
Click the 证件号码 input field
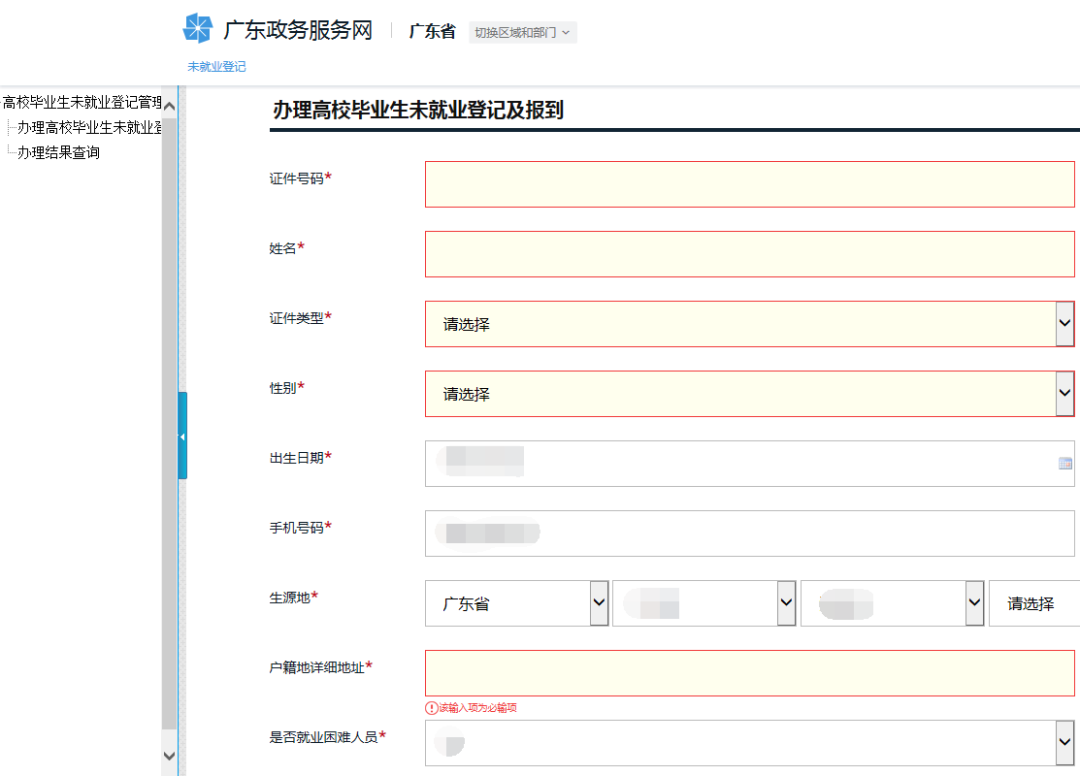749,184
